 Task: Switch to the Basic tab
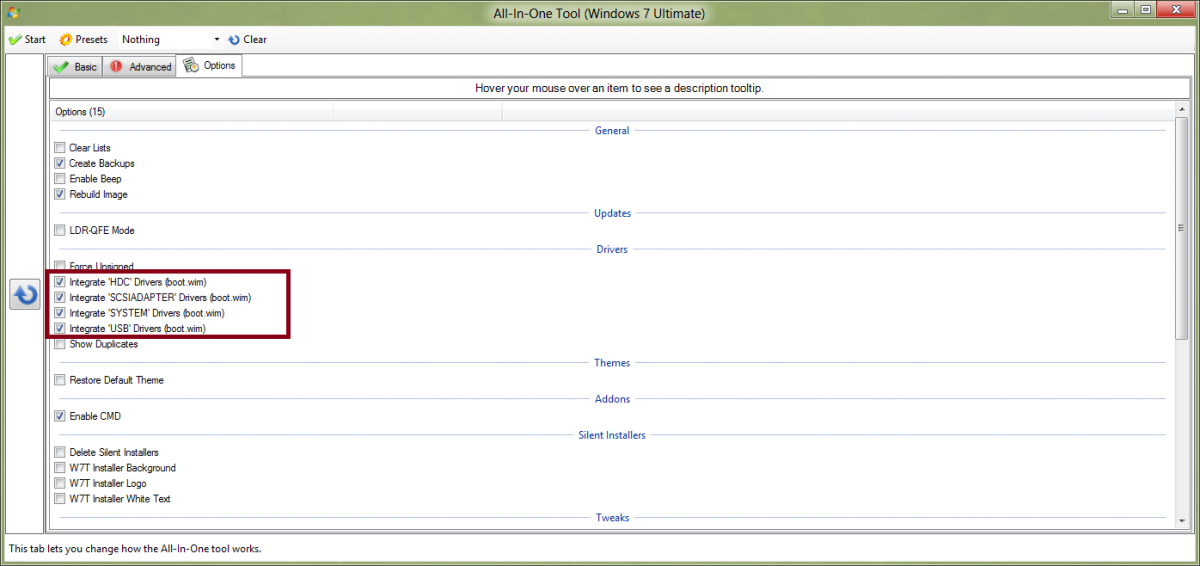(x=75, y=66)
